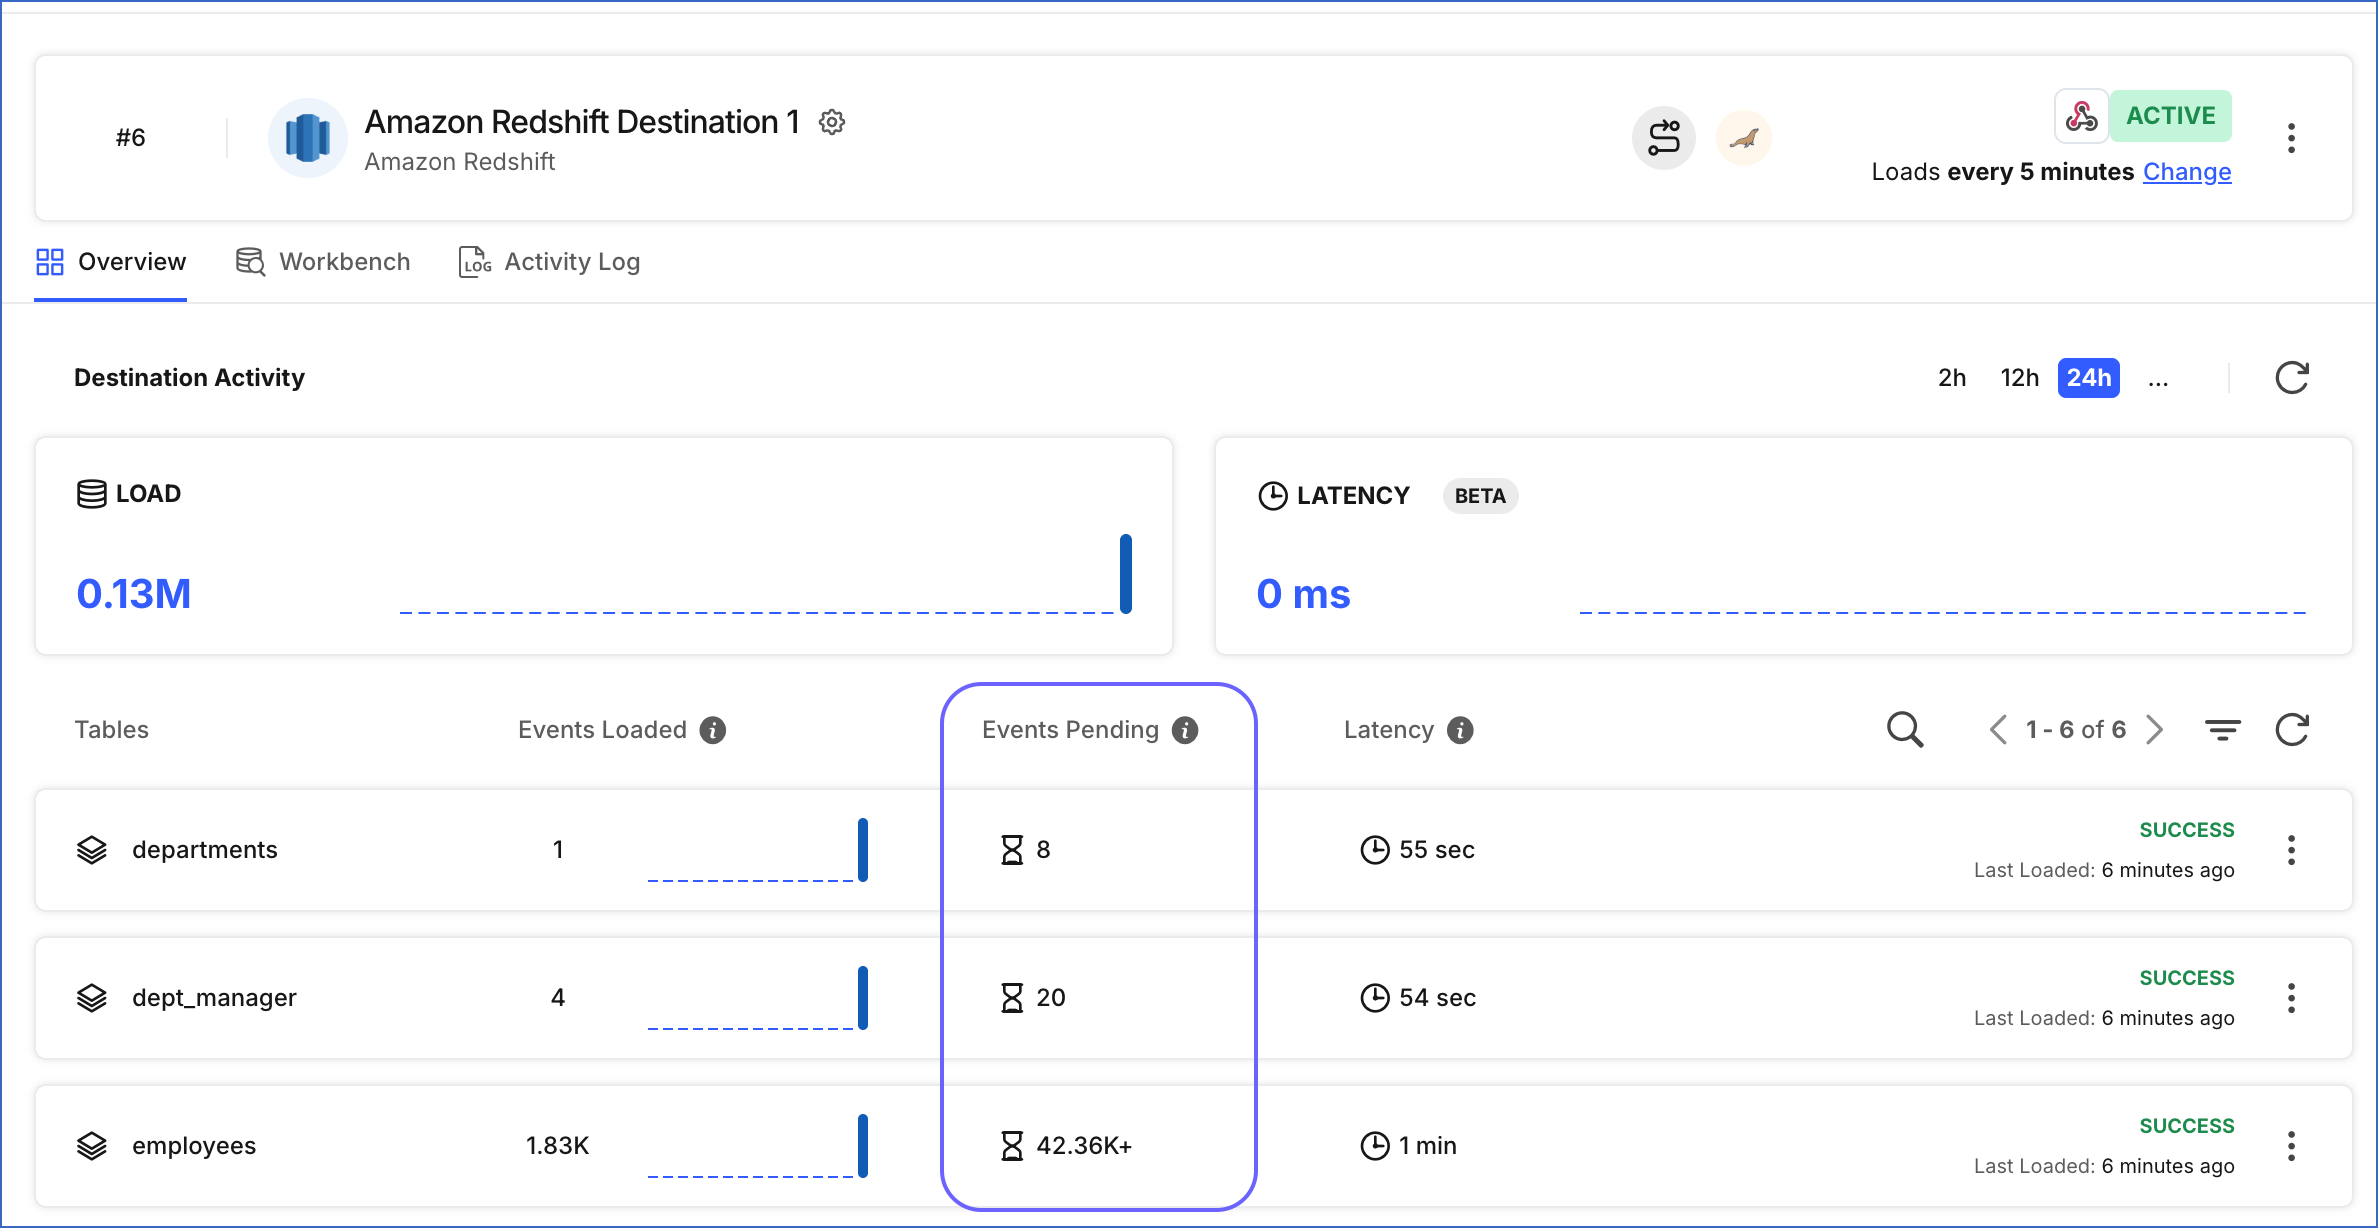Image resolution: width=2378 pixels, height=1228 pixels.
Task: Click the 42.36K+ pending value
Action: [x=1084, y=1146]
